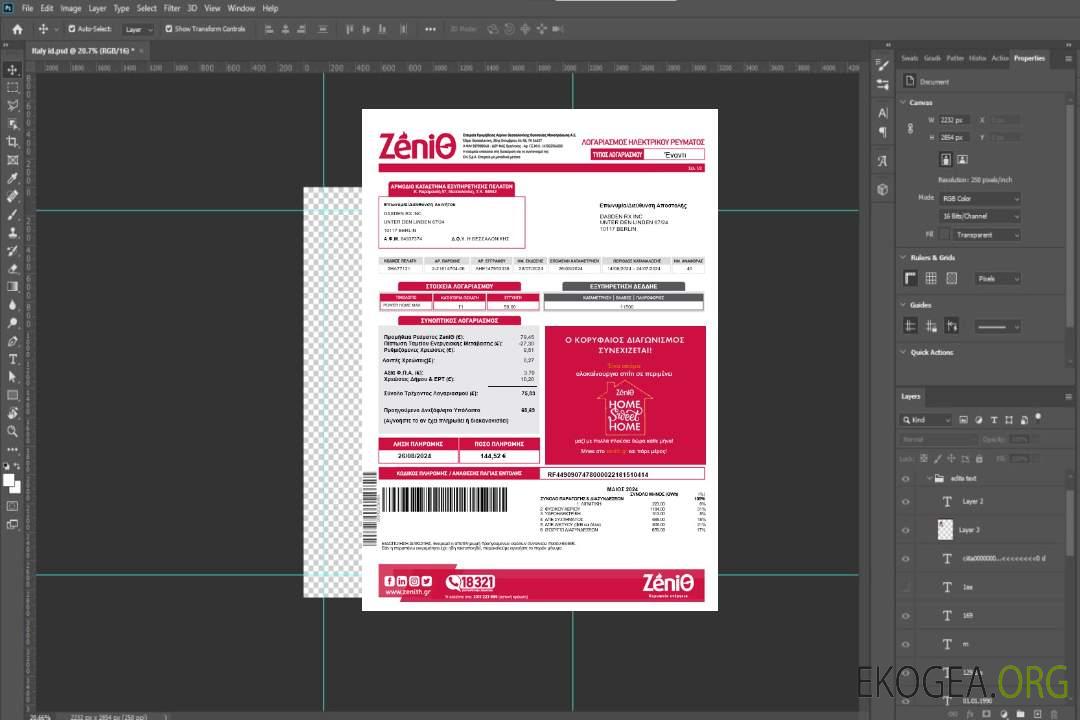Toggle the grid icon in Rulers & Grids

(x=931, y=278)
